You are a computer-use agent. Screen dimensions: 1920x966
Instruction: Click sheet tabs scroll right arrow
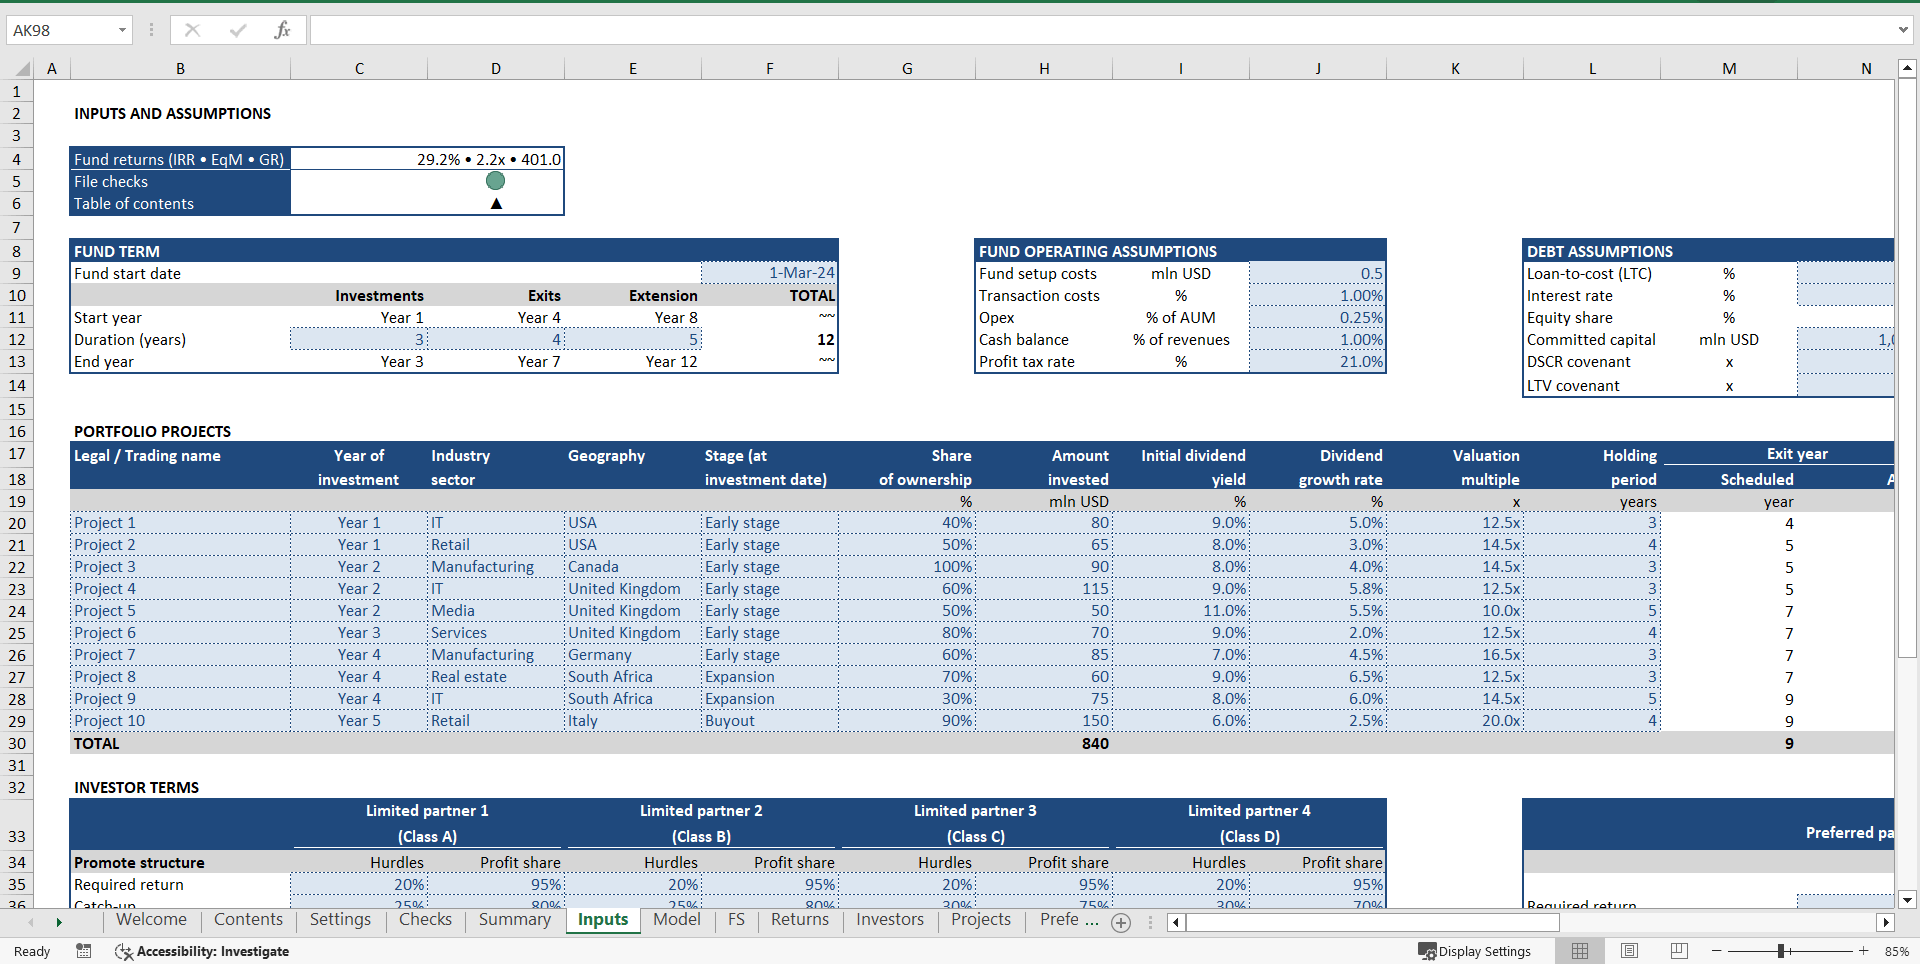(59, 922)
